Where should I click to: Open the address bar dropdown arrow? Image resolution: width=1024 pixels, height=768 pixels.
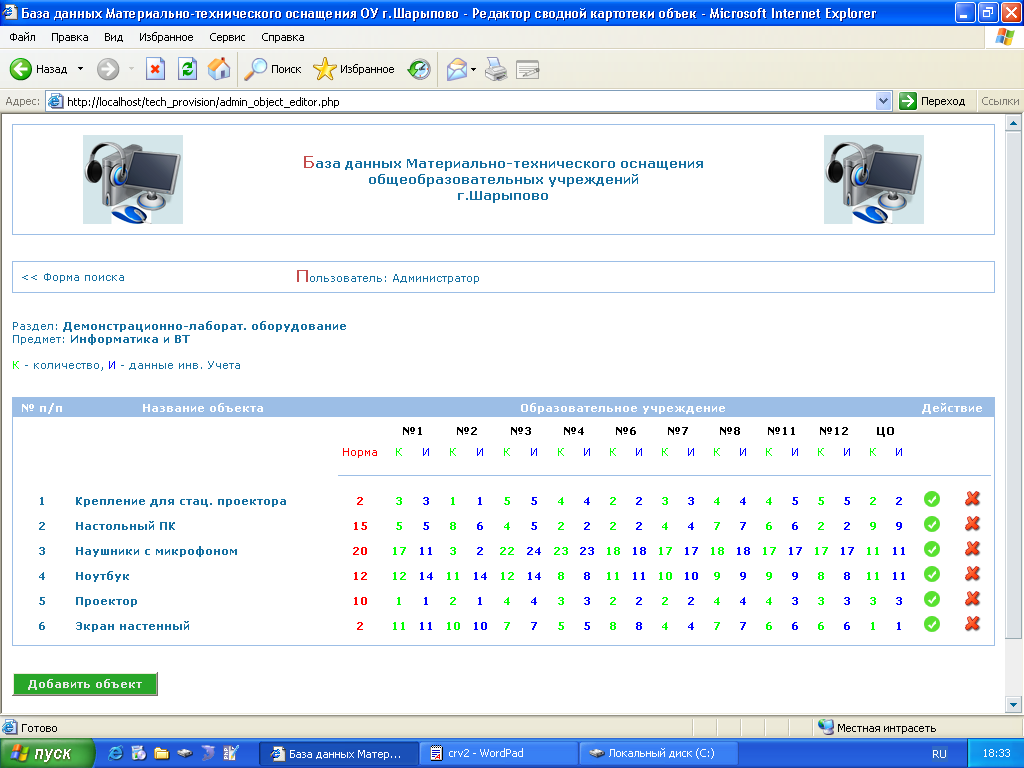pos(883,101)
